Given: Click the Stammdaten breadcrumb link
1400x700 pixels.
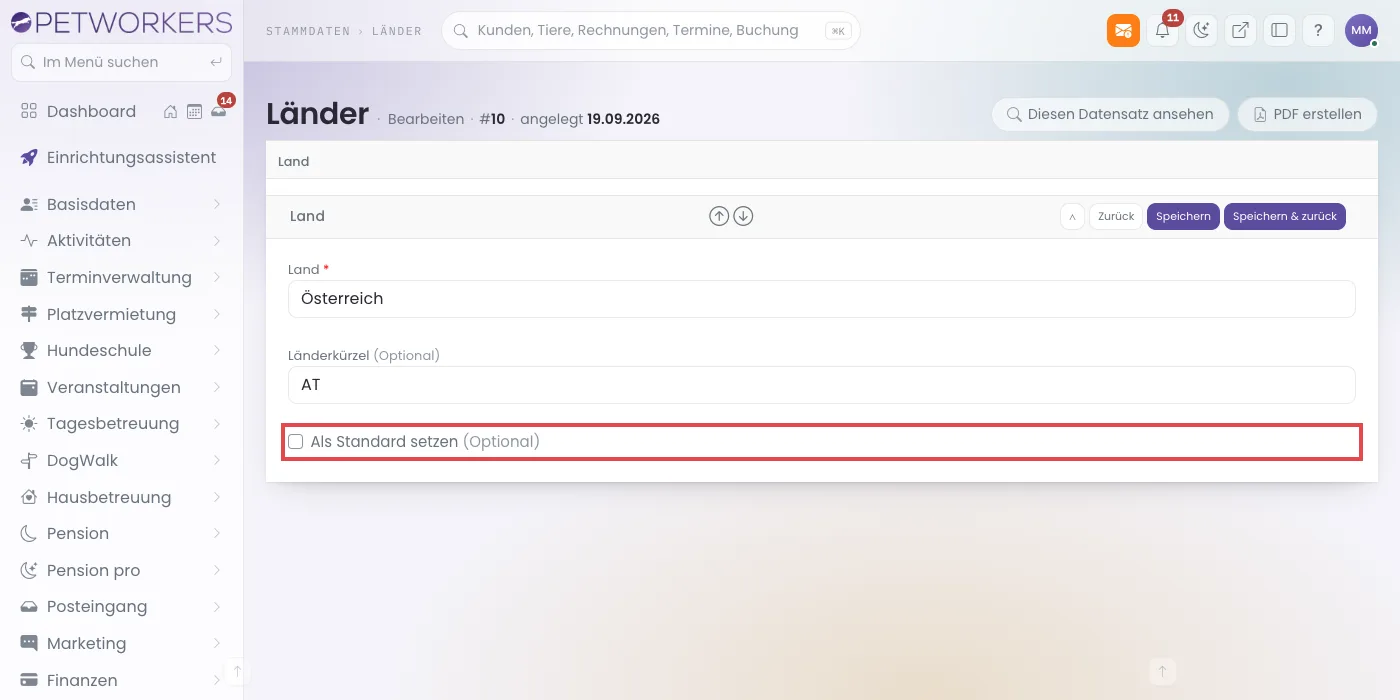Looking at the screenshot, I should point(308,31).
